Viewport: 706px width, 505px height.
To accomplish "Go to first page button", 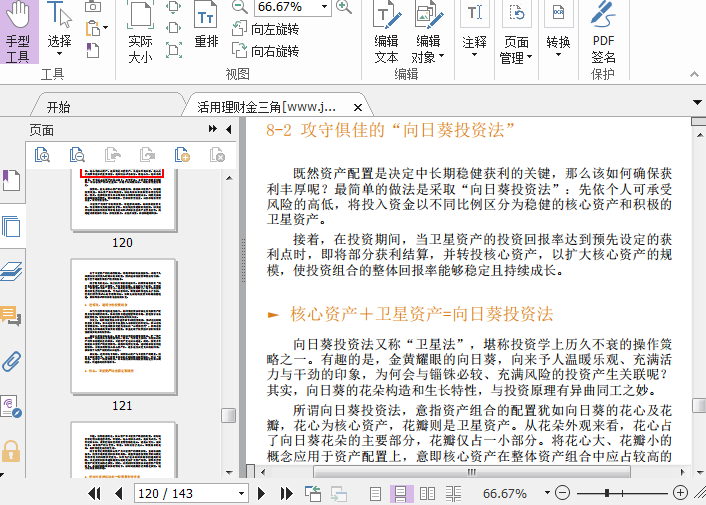I will [94, 494].
